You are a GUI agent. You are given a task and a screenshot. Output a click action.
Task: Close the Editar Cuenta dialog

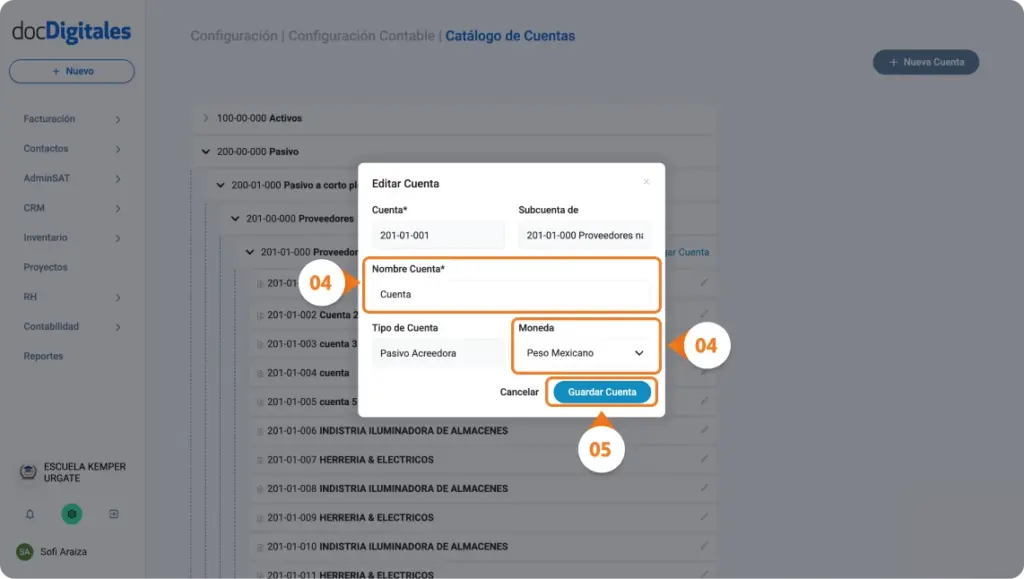(x=646, y=182)
